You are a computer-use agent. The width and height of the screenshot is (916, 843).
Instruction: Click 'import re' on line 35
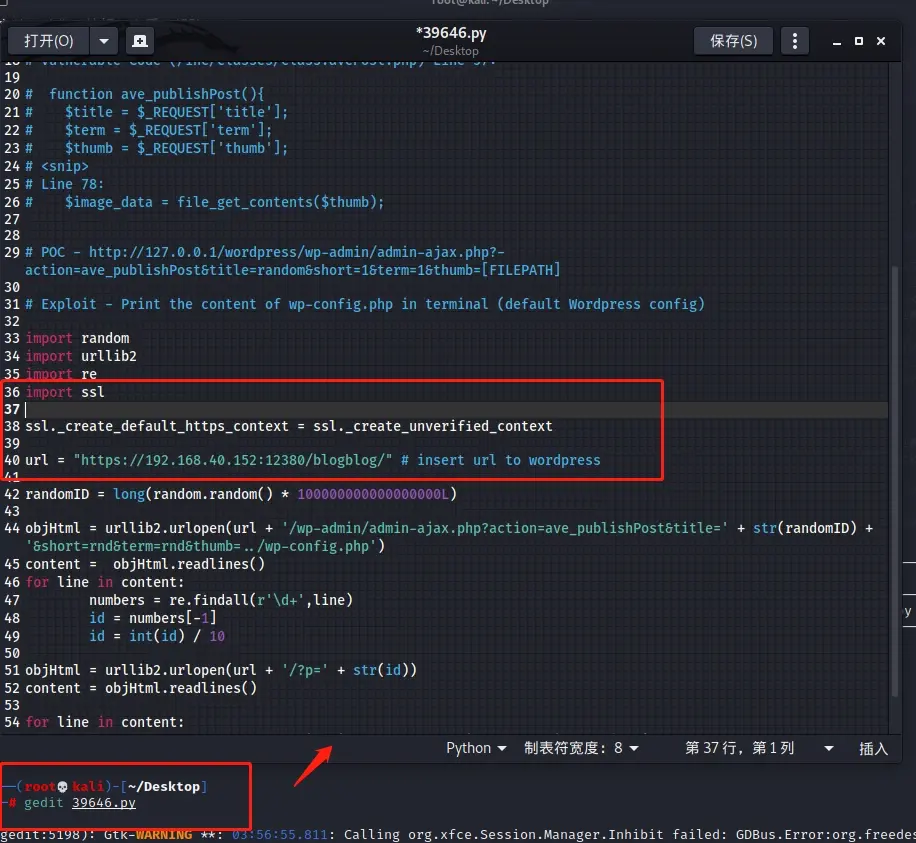(x=61, y=374)
